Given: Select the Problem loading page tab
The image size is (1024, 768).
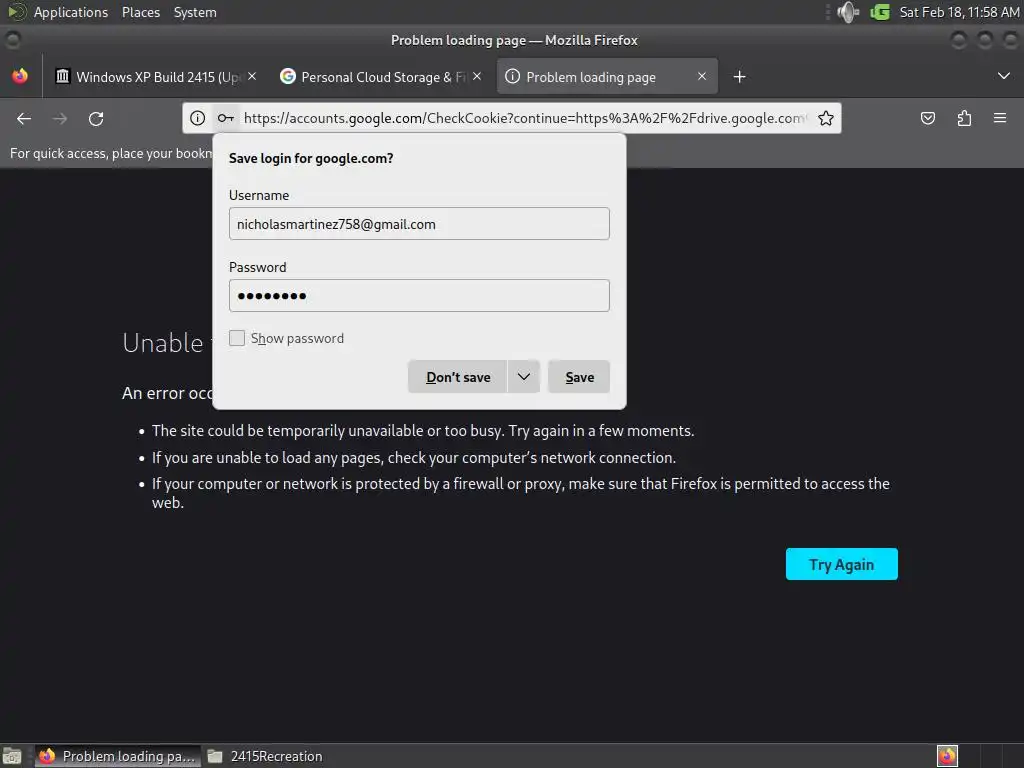Looking at the screenshot, I should (607, 76).
